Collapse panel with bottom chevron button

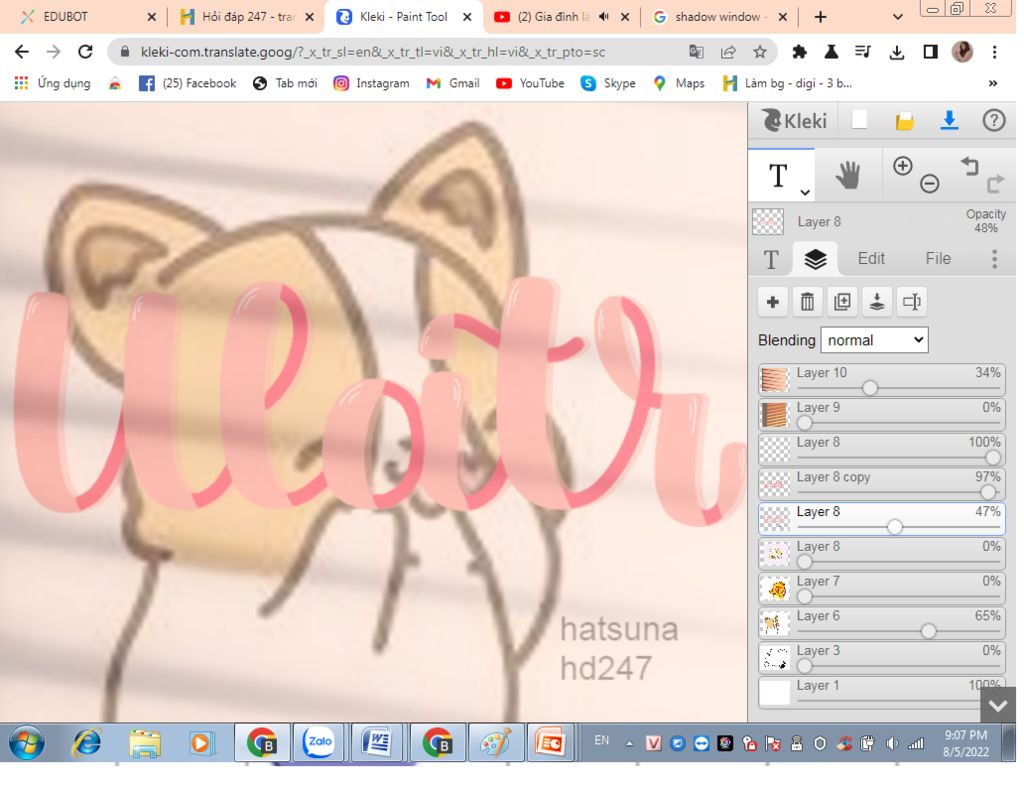pyautogui.click(x=998, y=705)
